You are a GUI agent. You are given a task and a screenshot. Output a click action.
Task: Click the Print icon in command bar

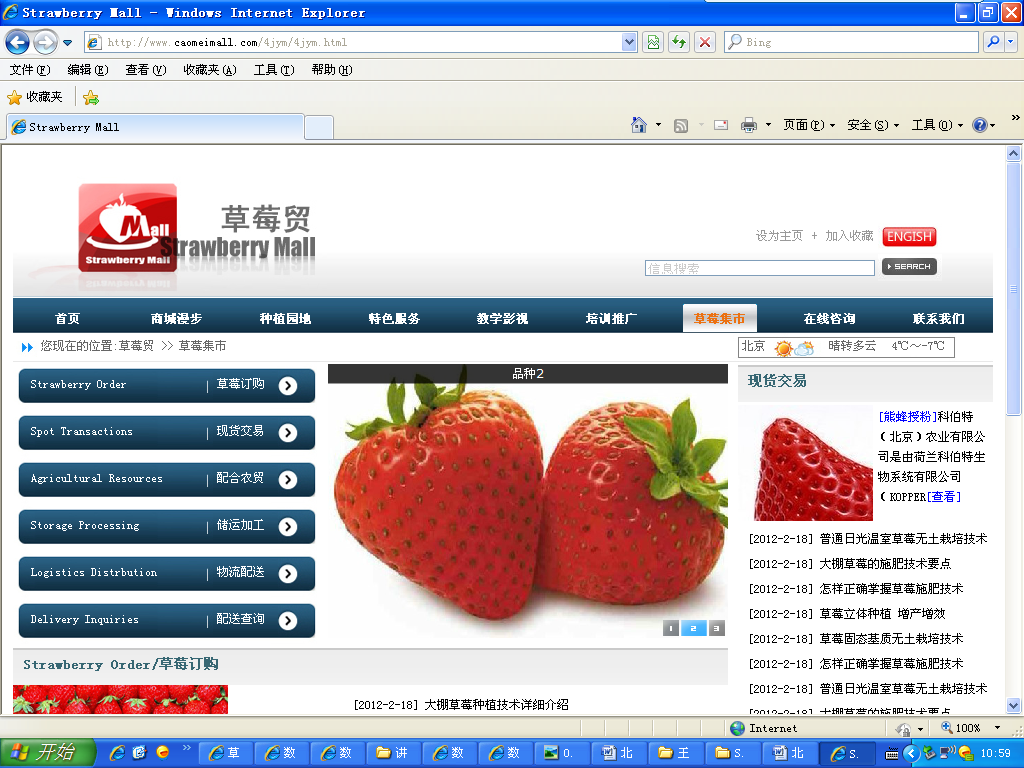[748, 125]
